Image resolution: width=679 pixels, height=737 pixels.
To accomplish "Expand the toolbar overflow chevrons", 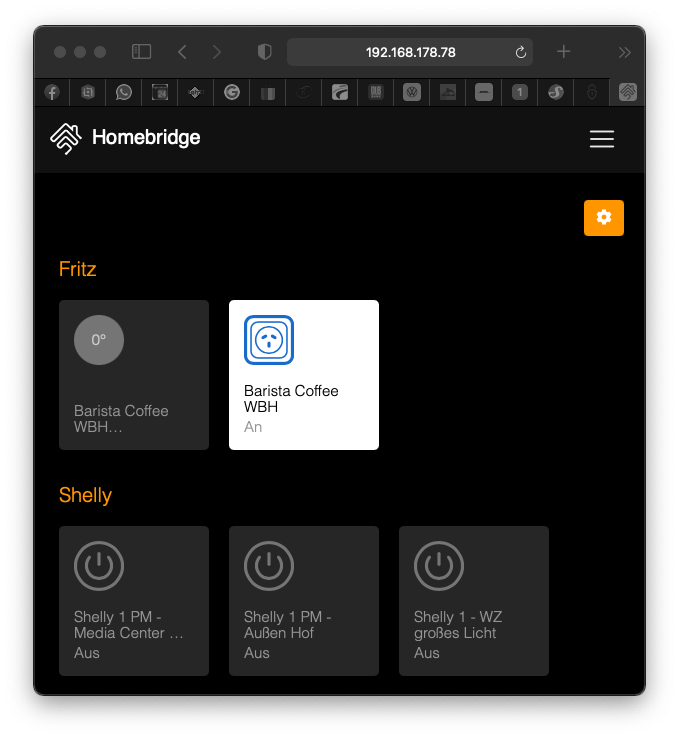I will [624, 52].
